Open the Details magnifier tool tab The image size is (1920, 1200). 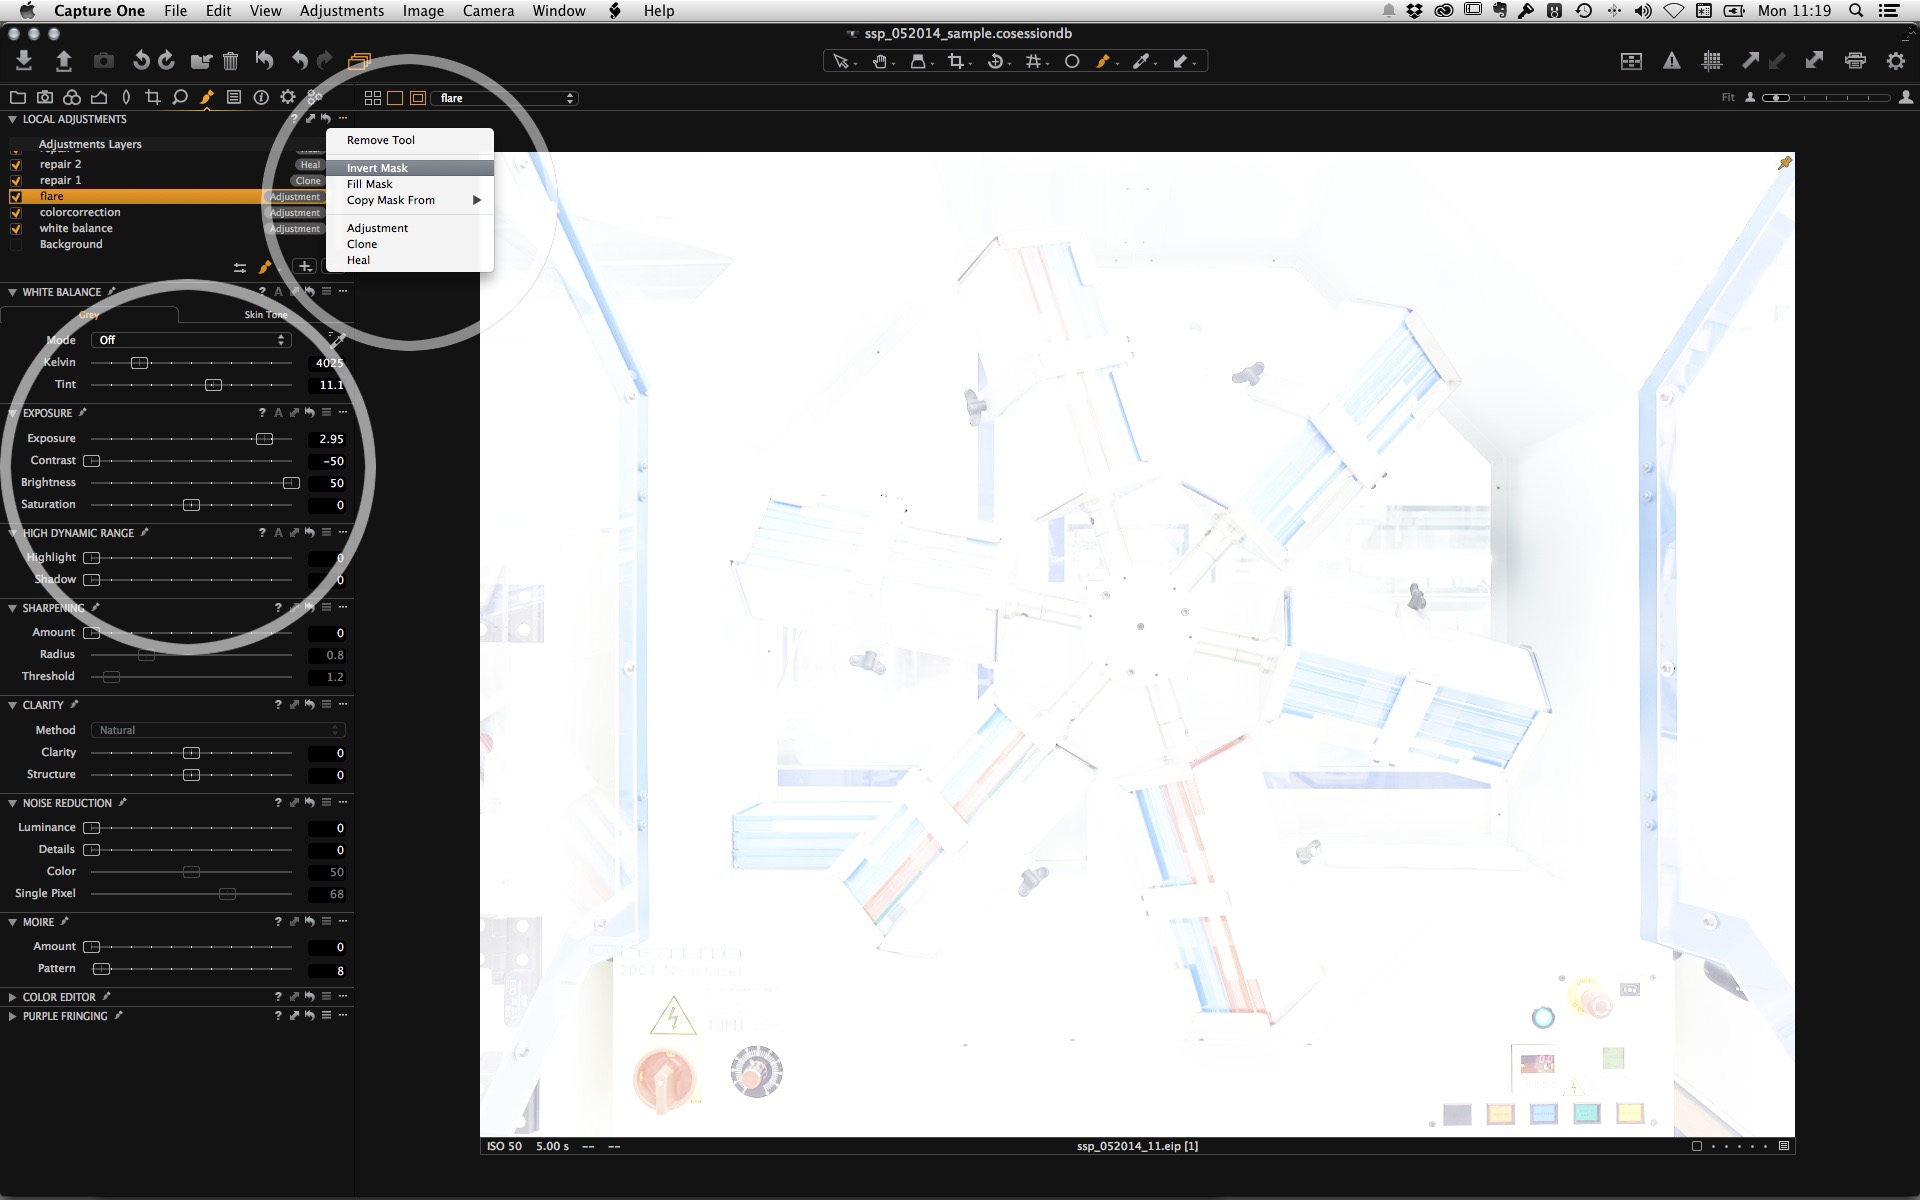[180, 97]
